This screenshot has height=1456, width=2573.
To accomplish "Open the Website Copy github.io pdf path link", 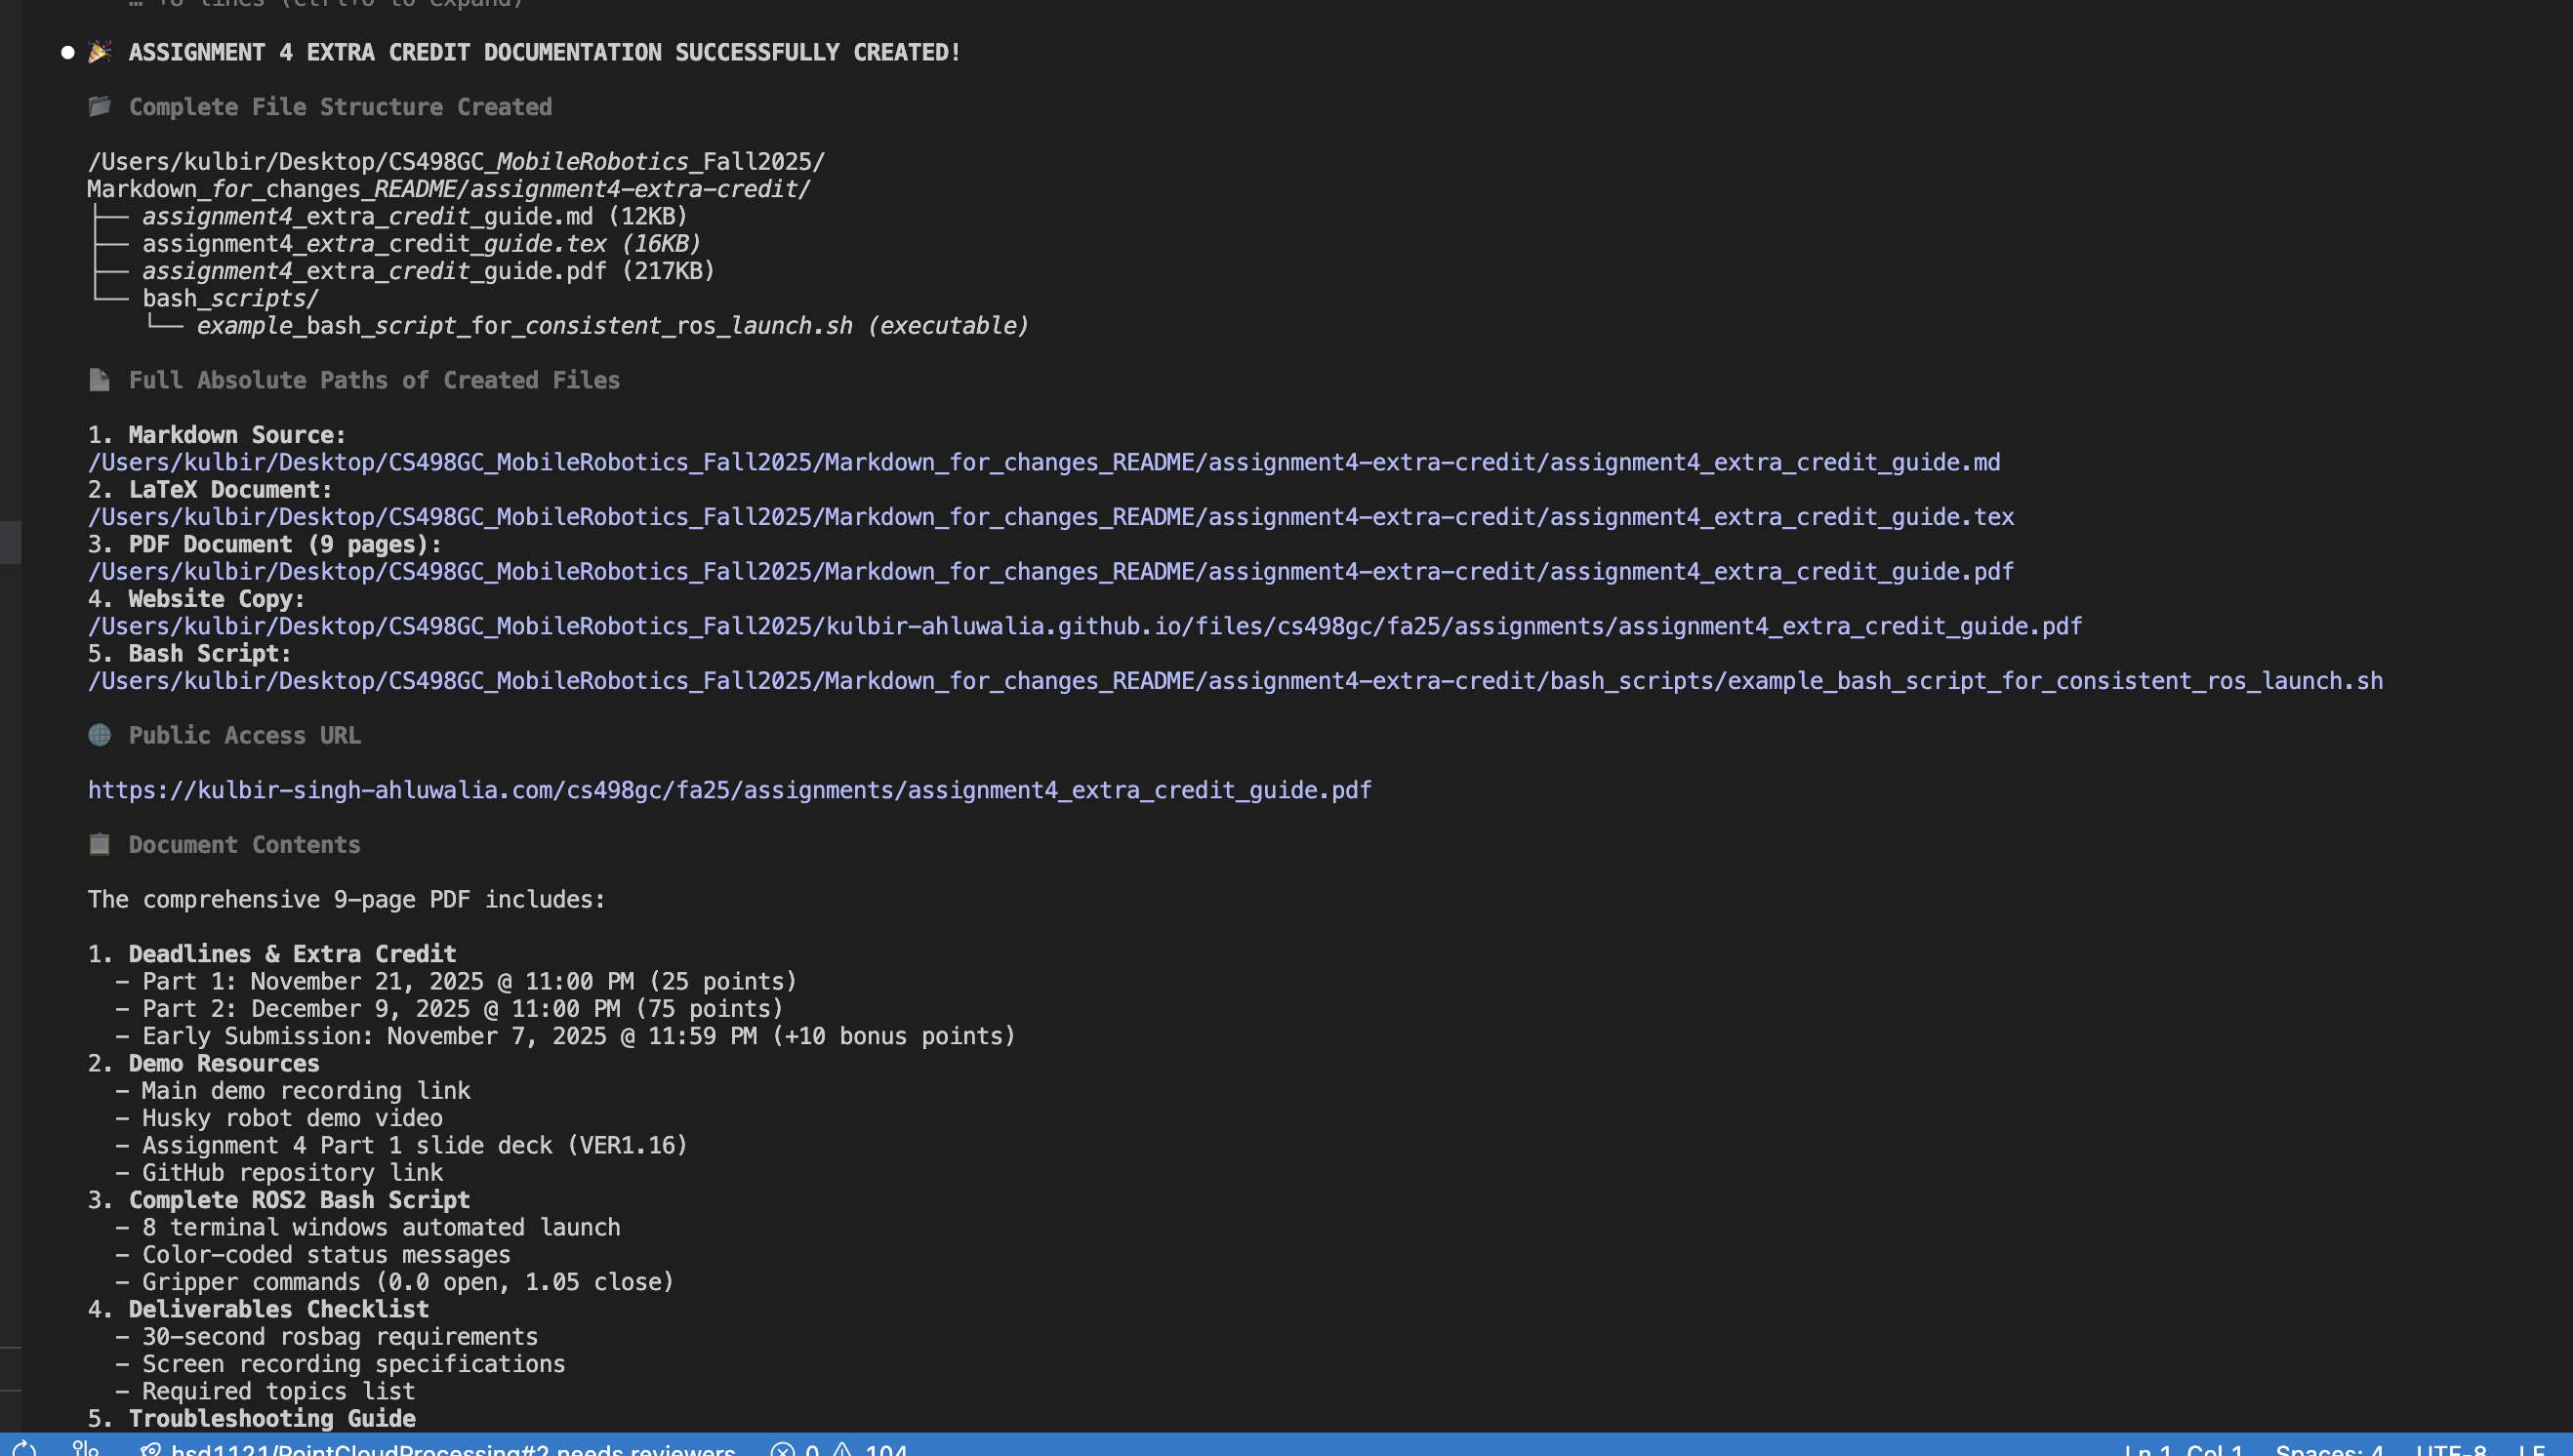I will click(1085, 626).
